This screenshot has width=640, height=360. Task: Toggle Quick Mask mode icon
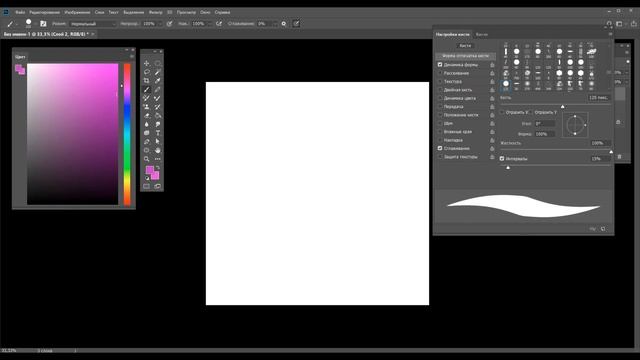point(147,187)
